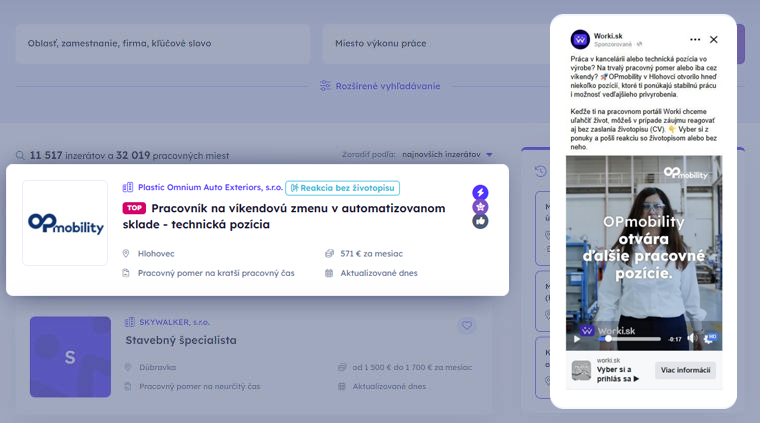Click the video progress slider in the ad
760x423 pixels.
coord(630,339)
